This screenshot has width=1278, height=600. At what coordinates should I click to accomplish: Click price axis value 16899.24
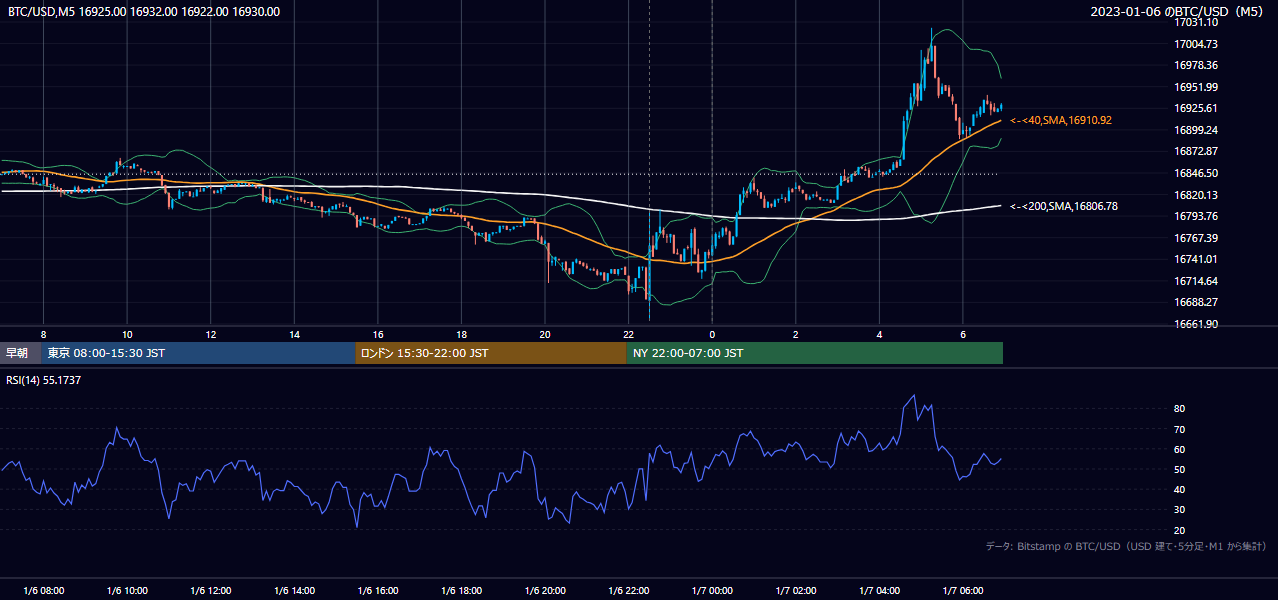[1196, 130]
